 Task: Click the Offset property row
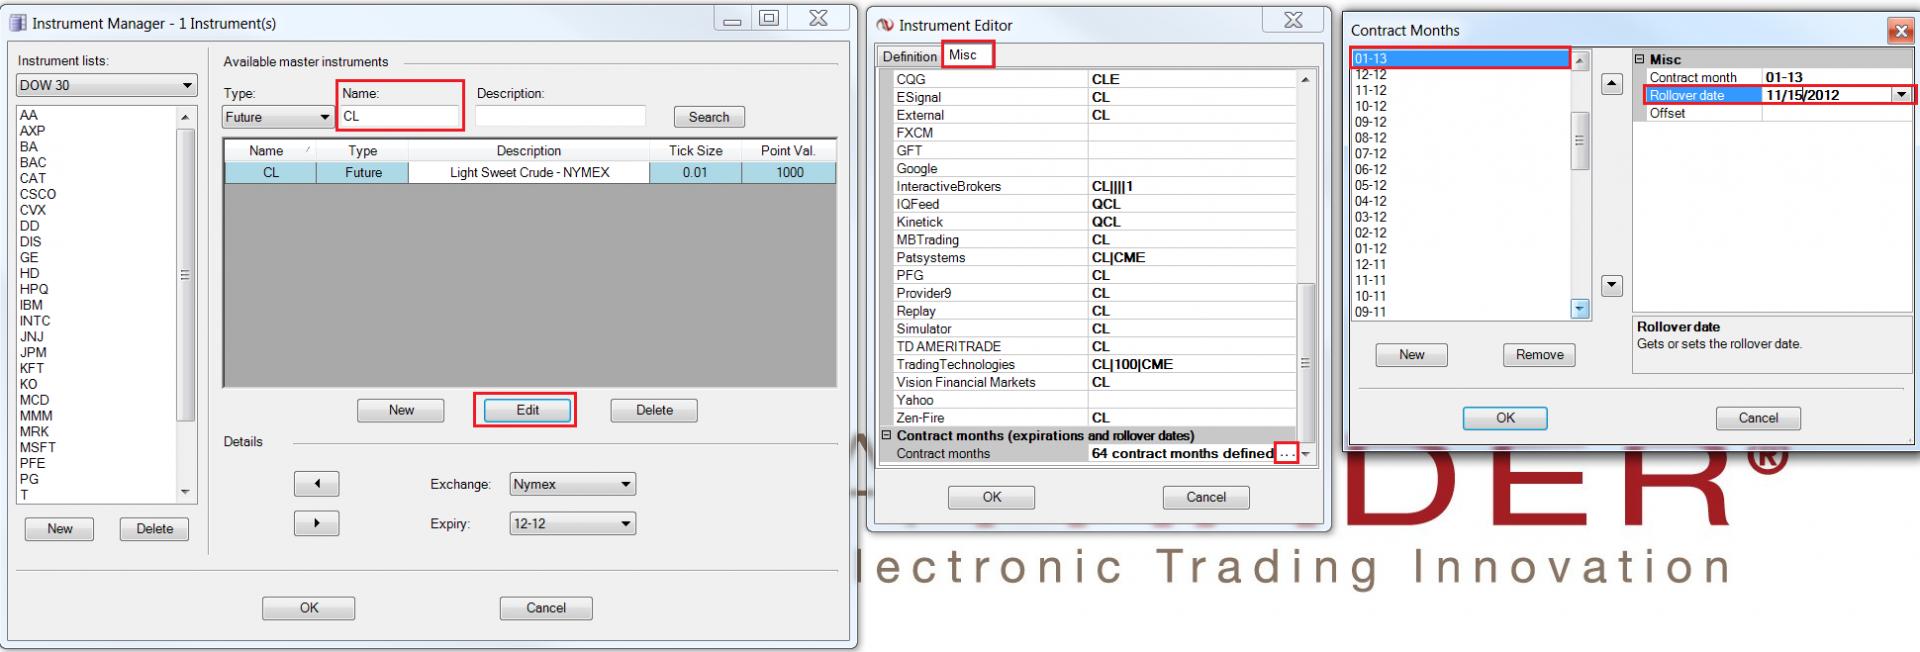click(1773, 113)
